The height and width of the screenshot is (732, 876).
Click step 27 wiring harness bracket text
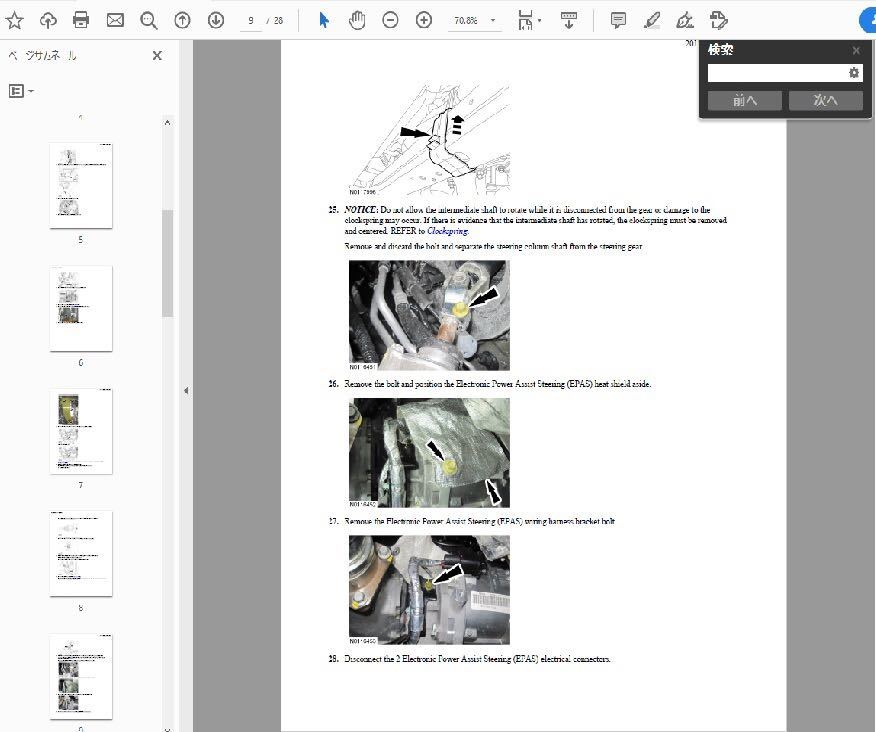click(x=479, y=521)
